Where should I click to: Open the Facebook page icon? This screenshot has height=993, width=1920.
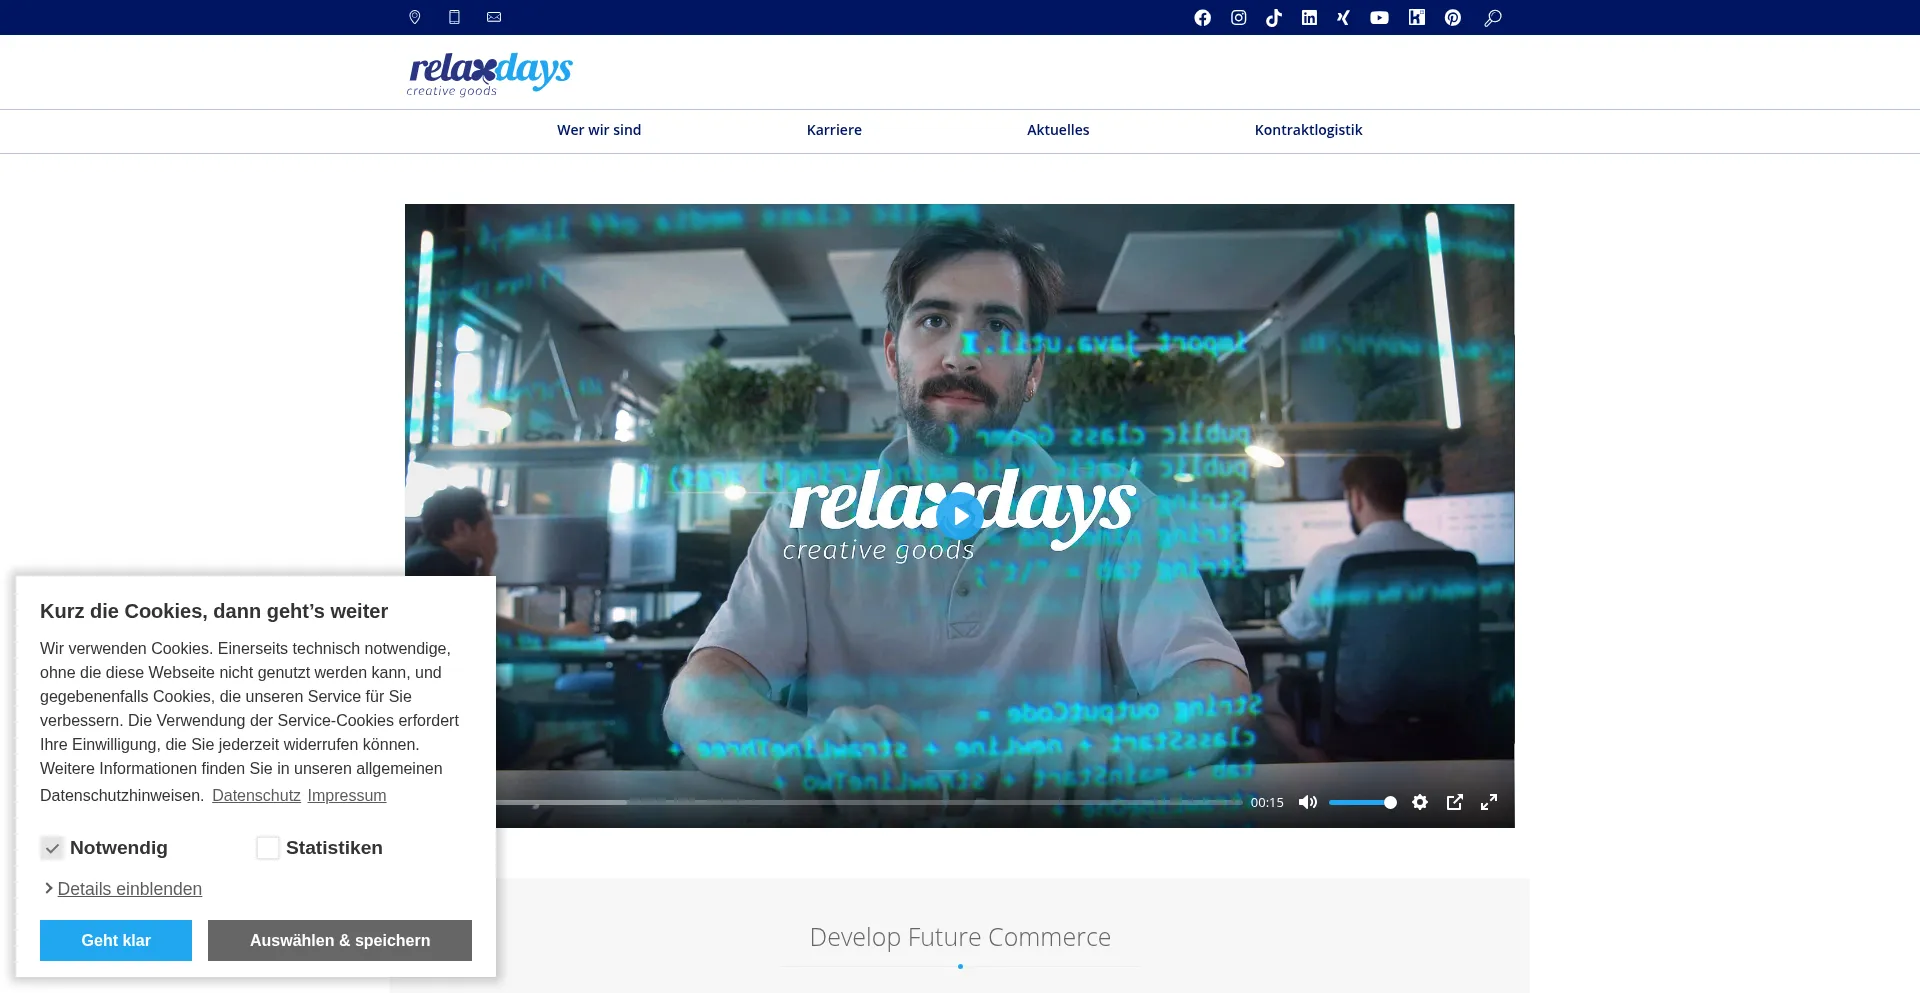pyautogui.click(x=1203, y=18)
